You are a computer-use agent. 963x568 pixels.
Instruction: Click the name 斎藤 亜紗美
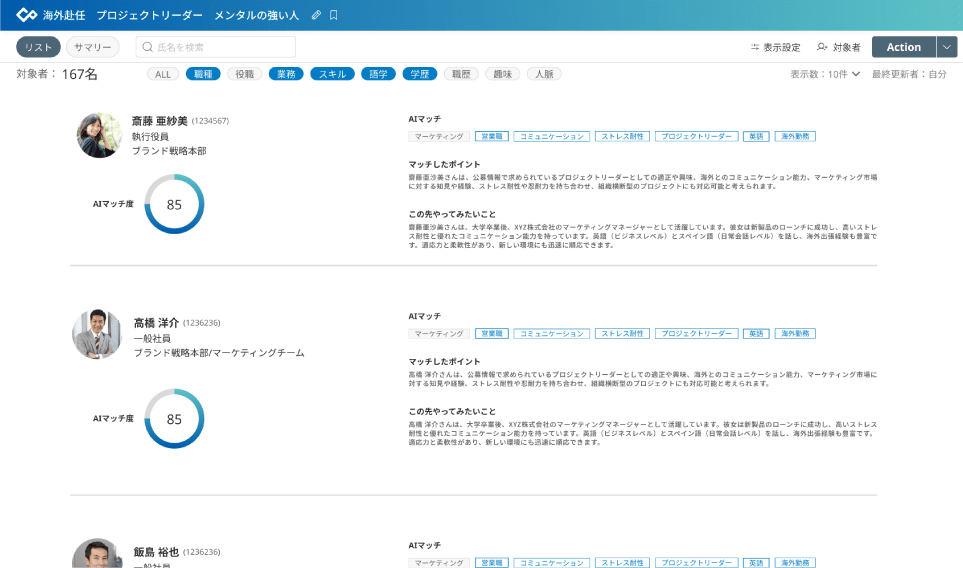click(160, 121)
